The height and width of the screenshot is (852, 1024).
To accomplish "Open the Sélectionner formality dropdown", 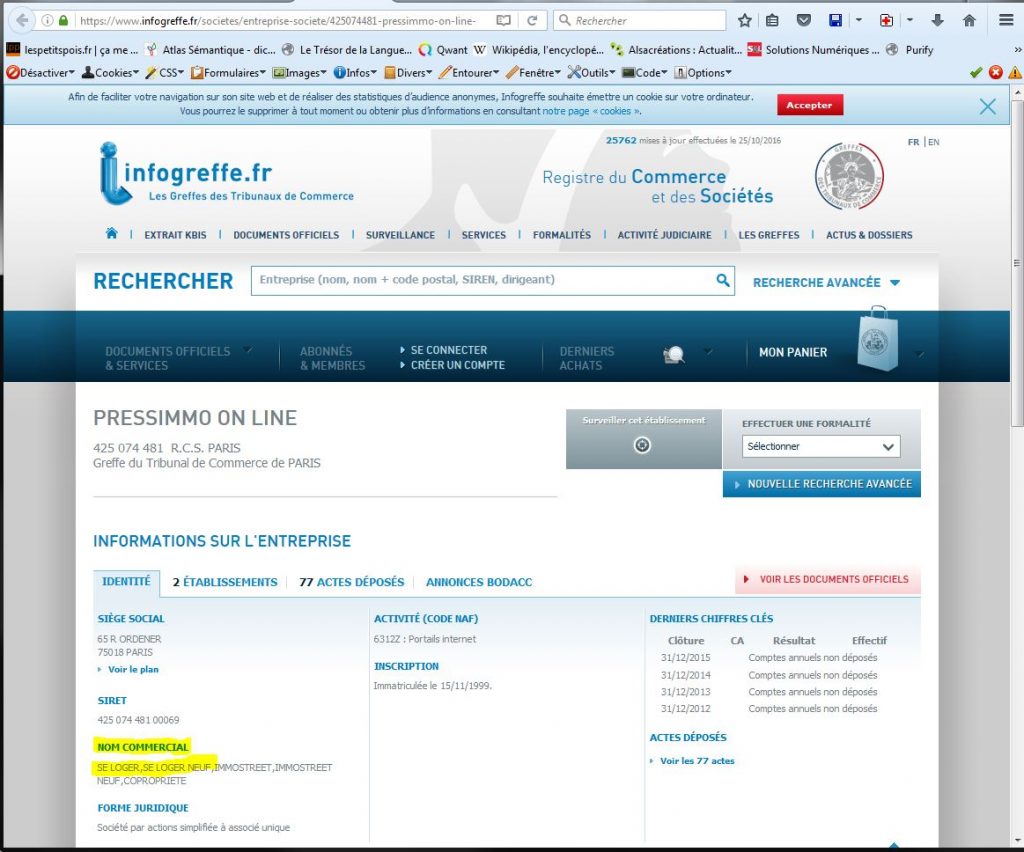I will [821, 446].
